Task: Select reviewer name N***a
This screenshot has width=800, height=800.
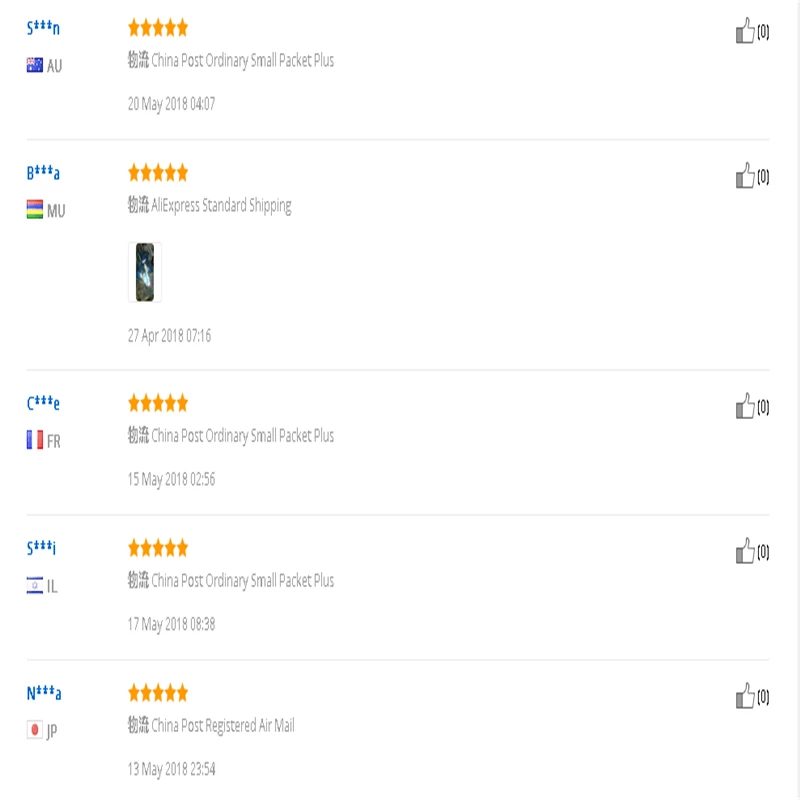Action: pyautogui.click(x=44, y=693)
